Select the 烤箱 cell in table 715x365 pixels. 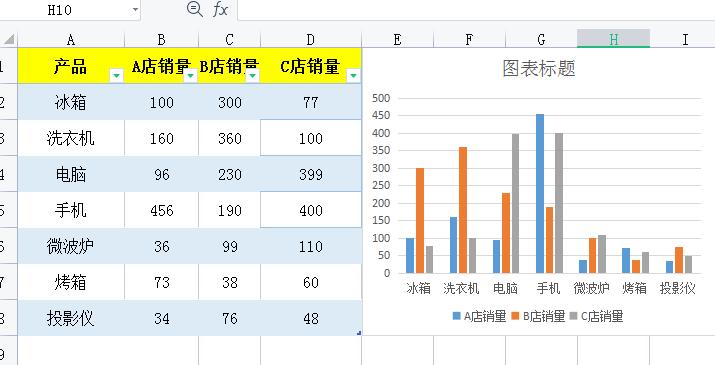tap(71, 282)
